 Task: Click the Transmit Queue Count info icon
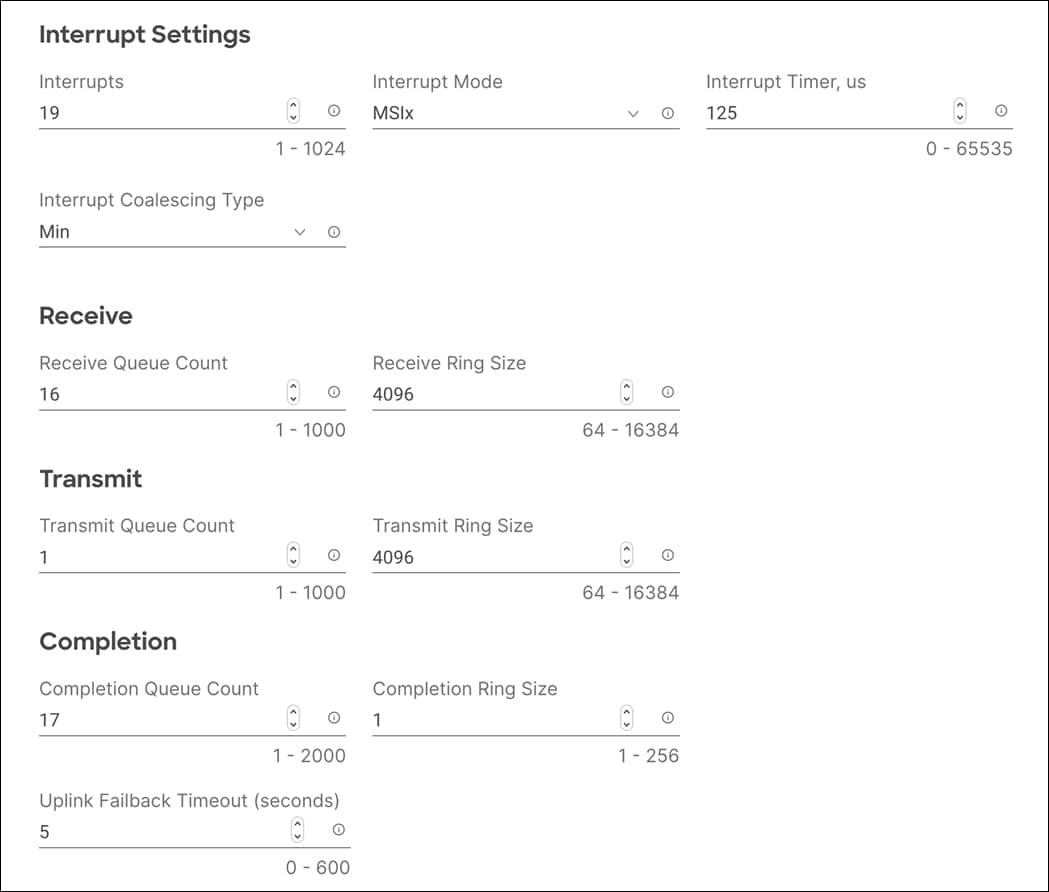pos(334,555)
